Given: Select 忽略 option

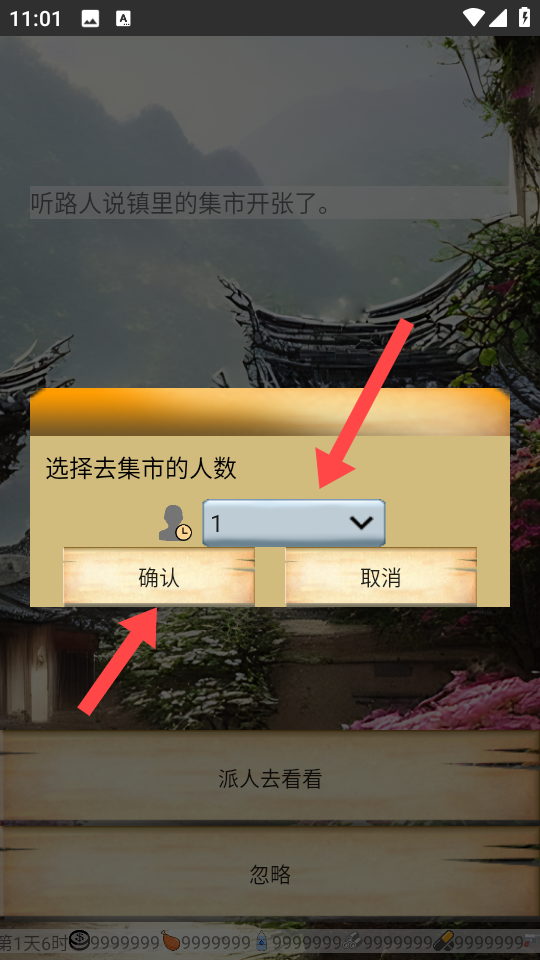Looking at the screenshot, I should coord(270,874).
